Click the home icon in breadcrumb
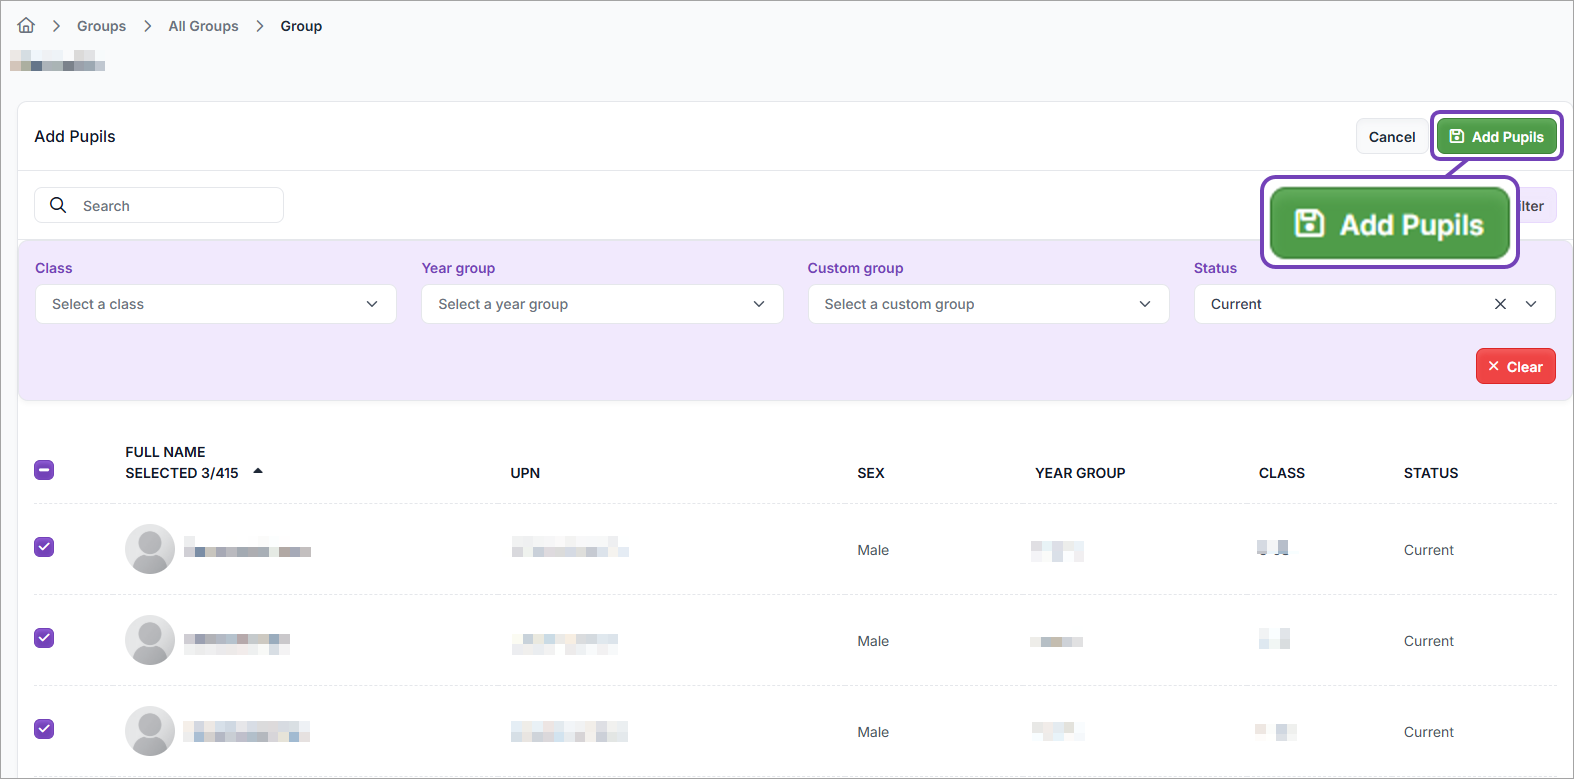The width and height of the screenshot is (1574, 779). [26, 26]
